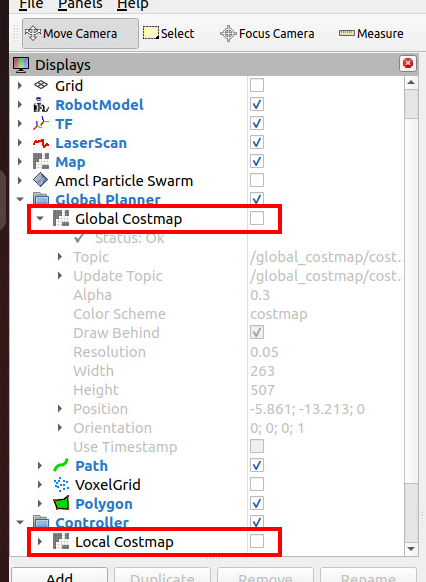
Task: Close the Displays panel with red X
Action: pyautogui.click(x=408, y=63)
